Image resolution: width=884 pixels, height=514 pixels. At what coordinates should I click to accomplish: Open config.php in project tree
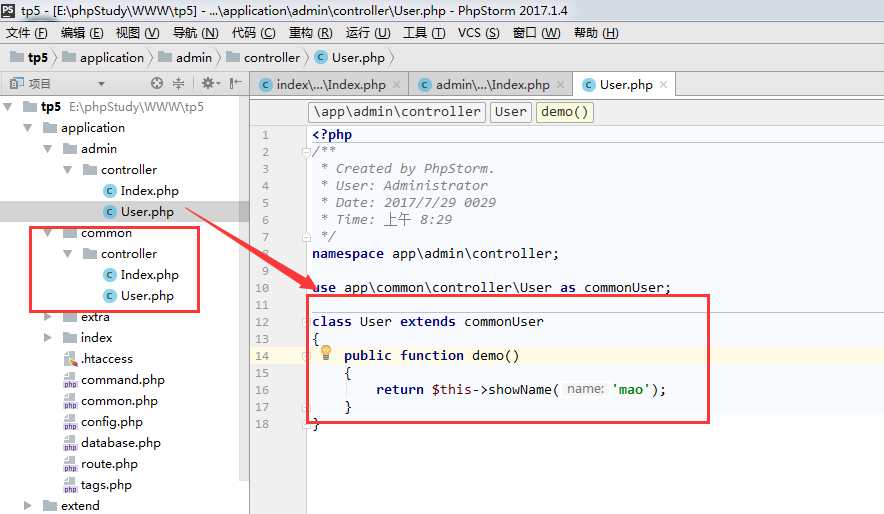coord(112,422)
